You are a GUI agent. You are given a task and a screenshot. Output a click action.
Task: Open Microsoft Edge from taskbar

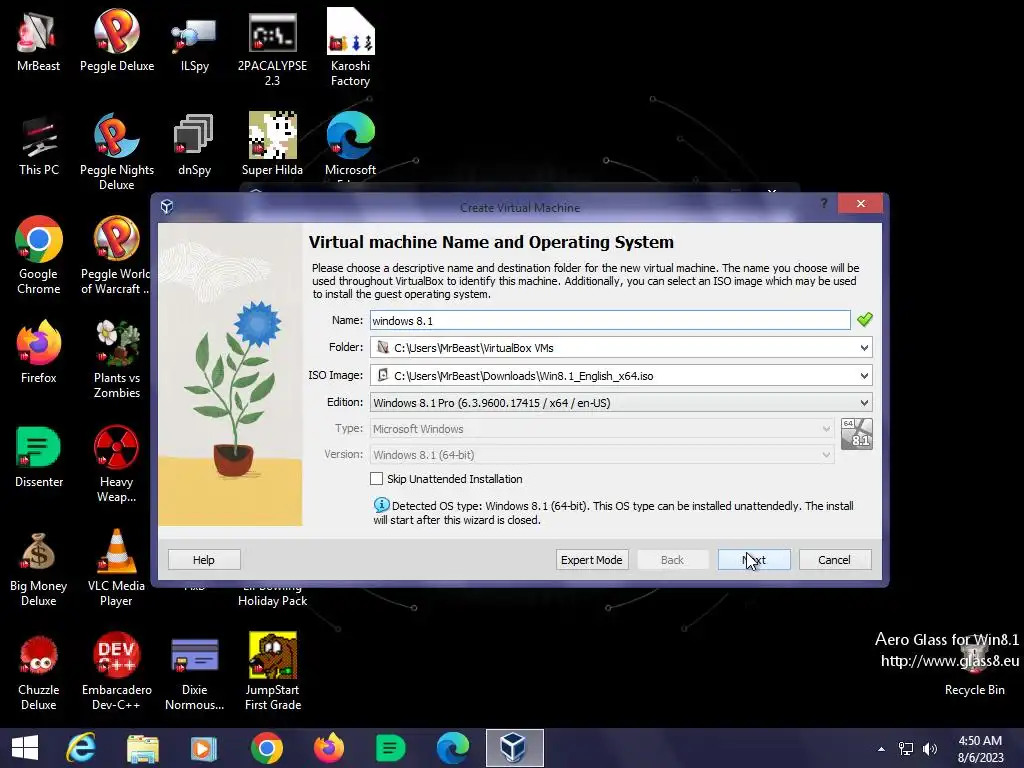[x=453, y=748]
